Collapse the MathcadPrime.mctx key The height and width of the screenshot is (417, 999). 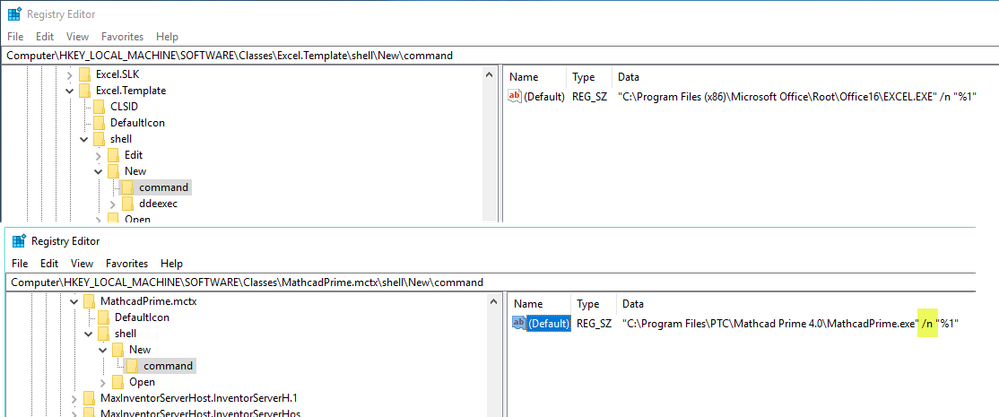click(74, 301)
